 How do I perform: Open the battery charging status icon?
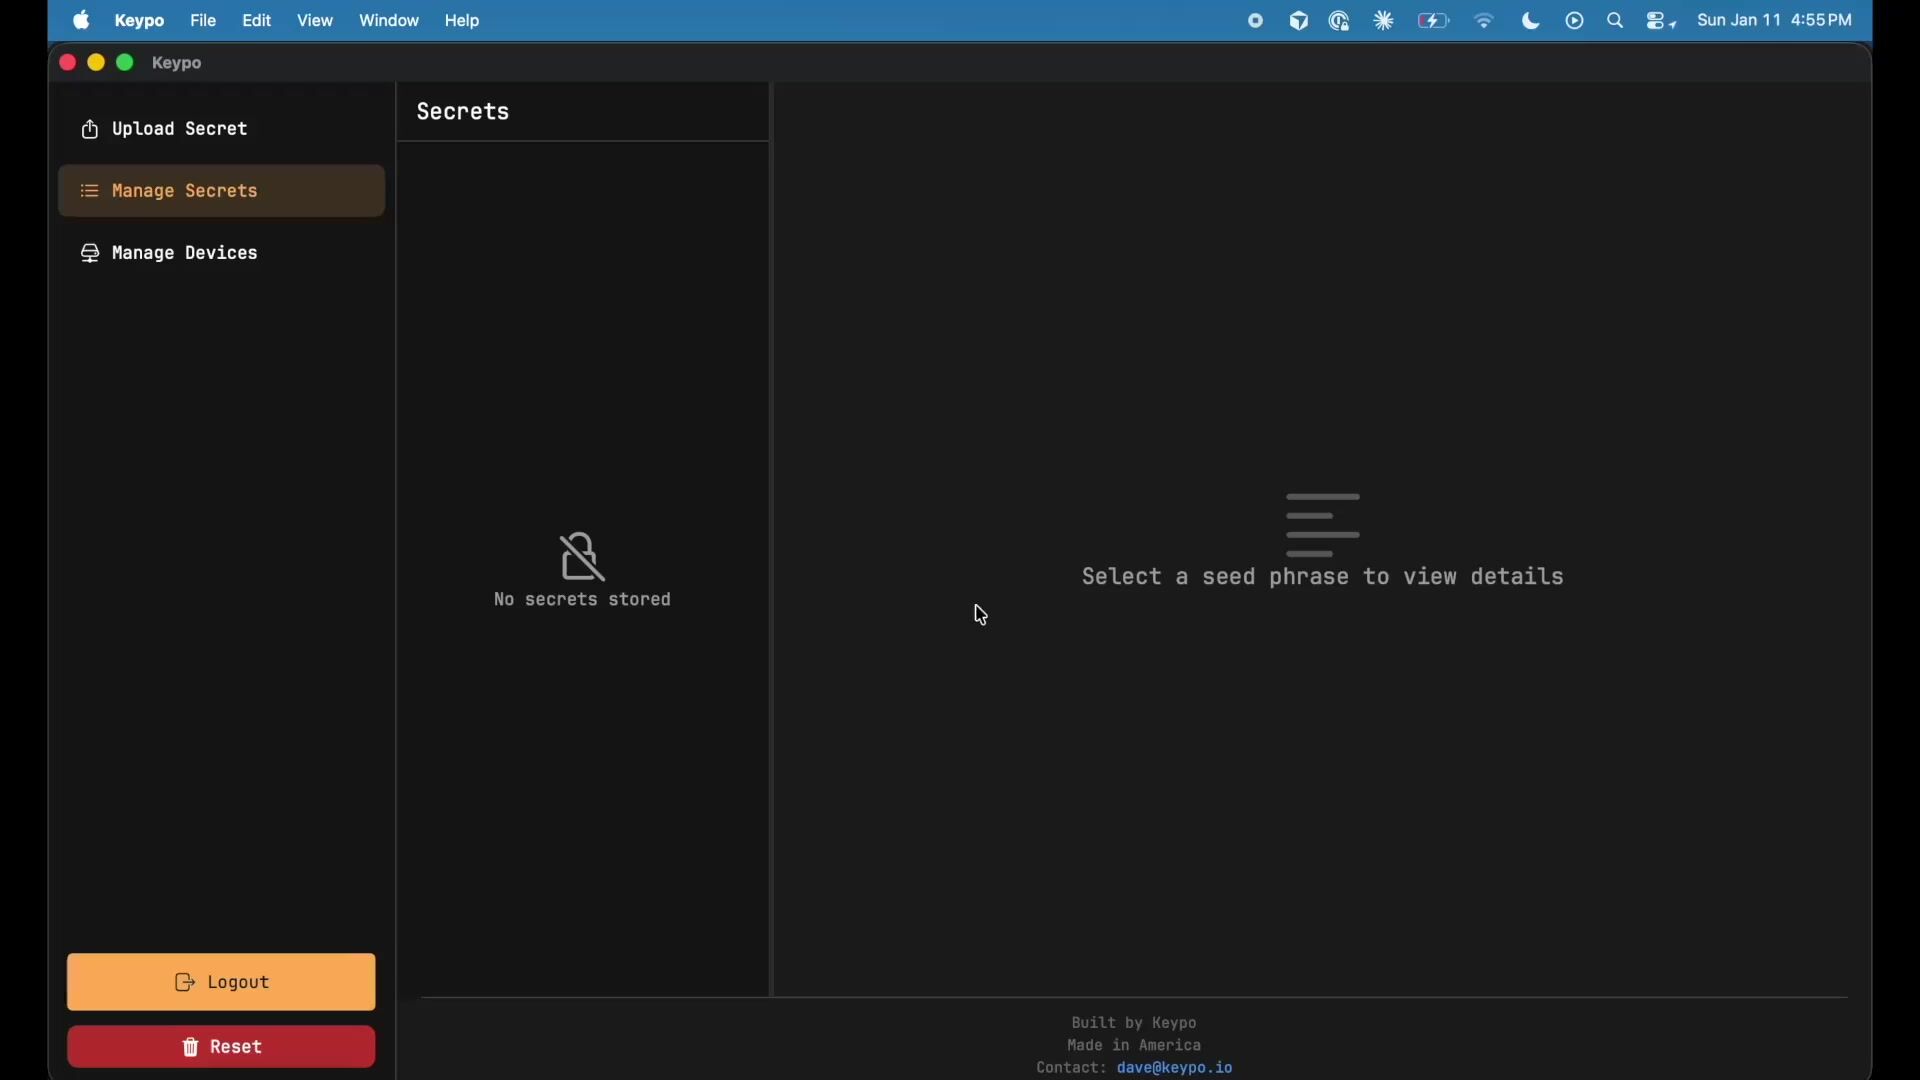point(1434,21)
